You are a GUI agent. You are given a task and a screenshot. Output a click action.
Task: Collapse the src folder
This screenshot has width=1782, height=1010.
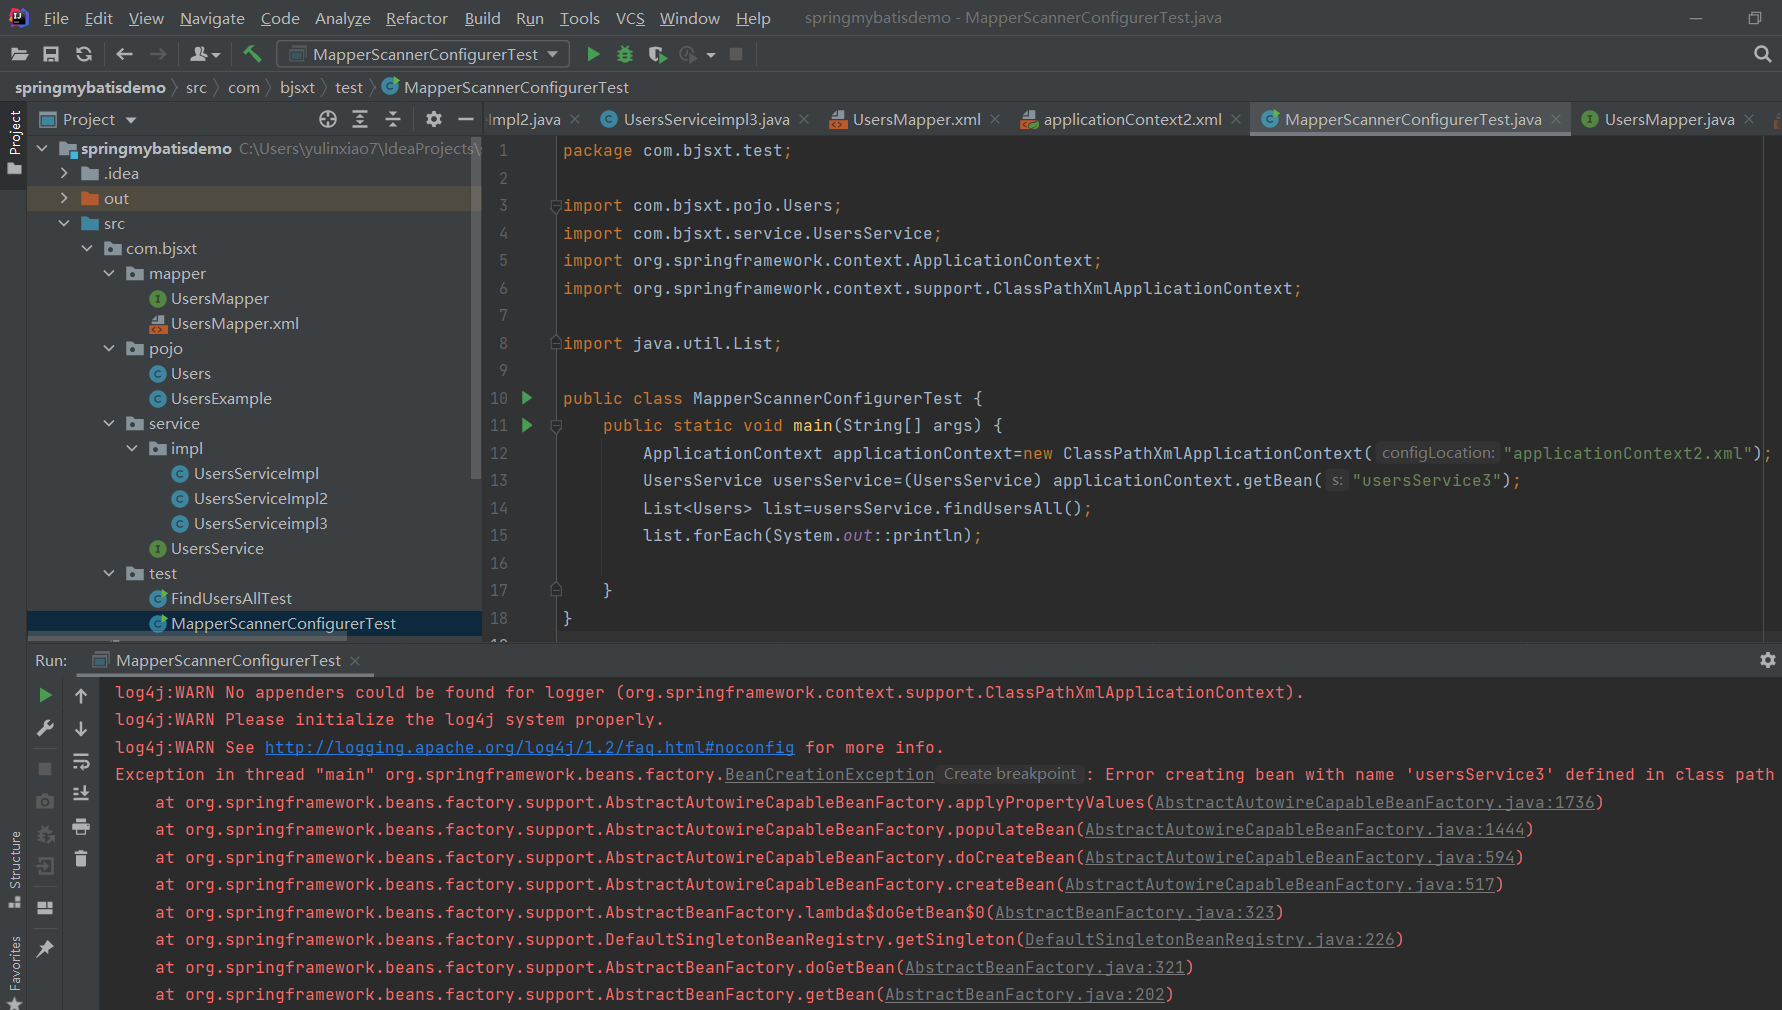tap(64, 223)
